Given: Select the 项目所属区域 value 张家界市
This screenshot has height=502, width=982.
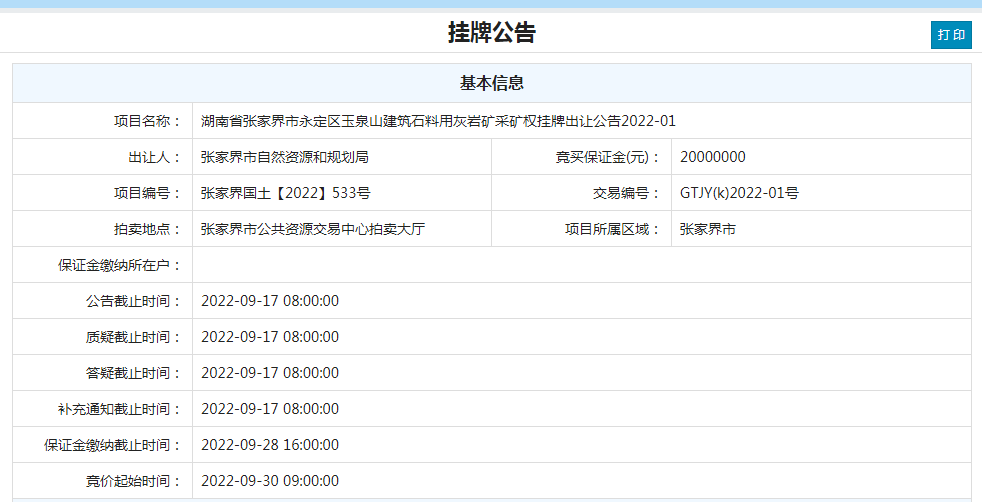Looking at the screenshot, I should 707,229.
